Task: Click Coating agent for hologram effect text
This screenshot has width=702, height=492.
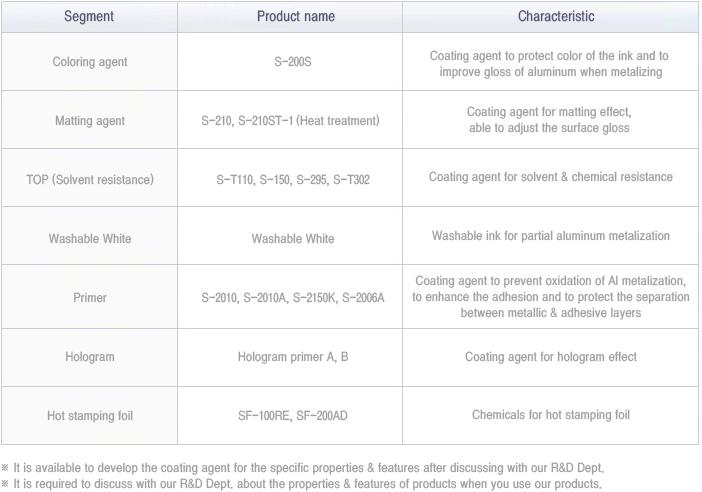Action: coord(551,357)
